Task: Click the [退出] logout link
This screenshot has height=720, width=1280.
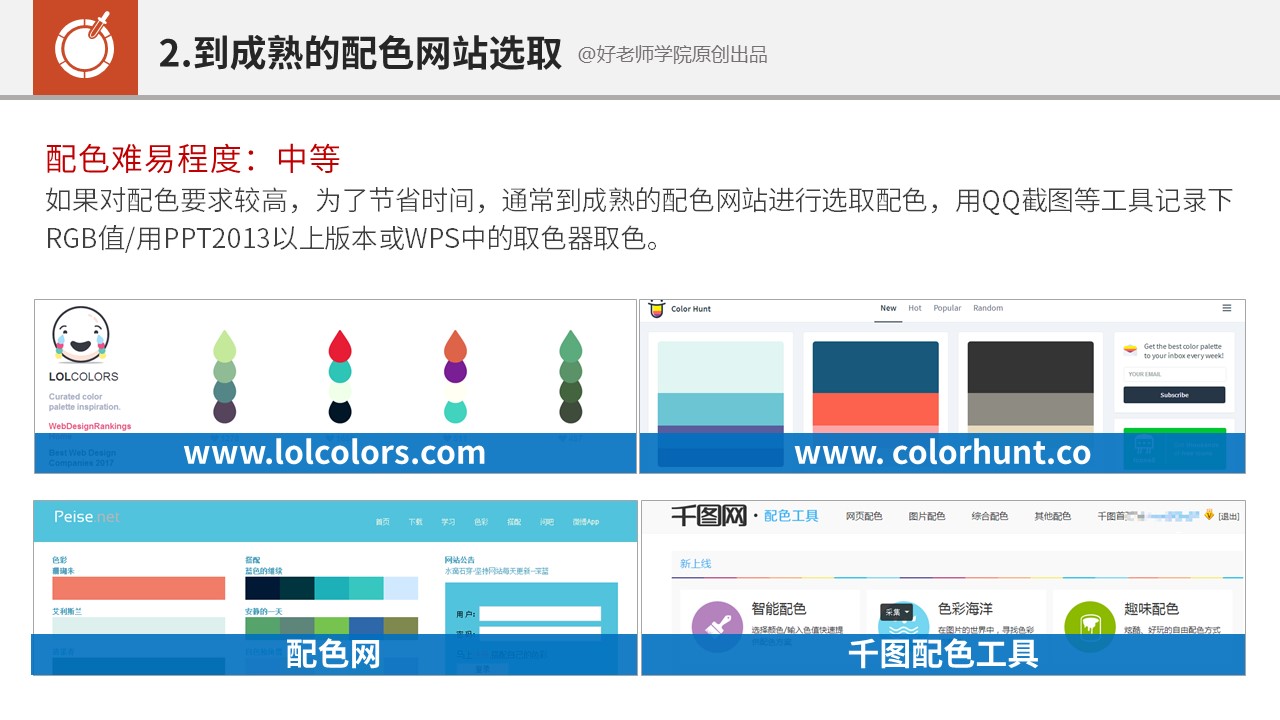Action: pyautogui.click(x=1229, y=516)
